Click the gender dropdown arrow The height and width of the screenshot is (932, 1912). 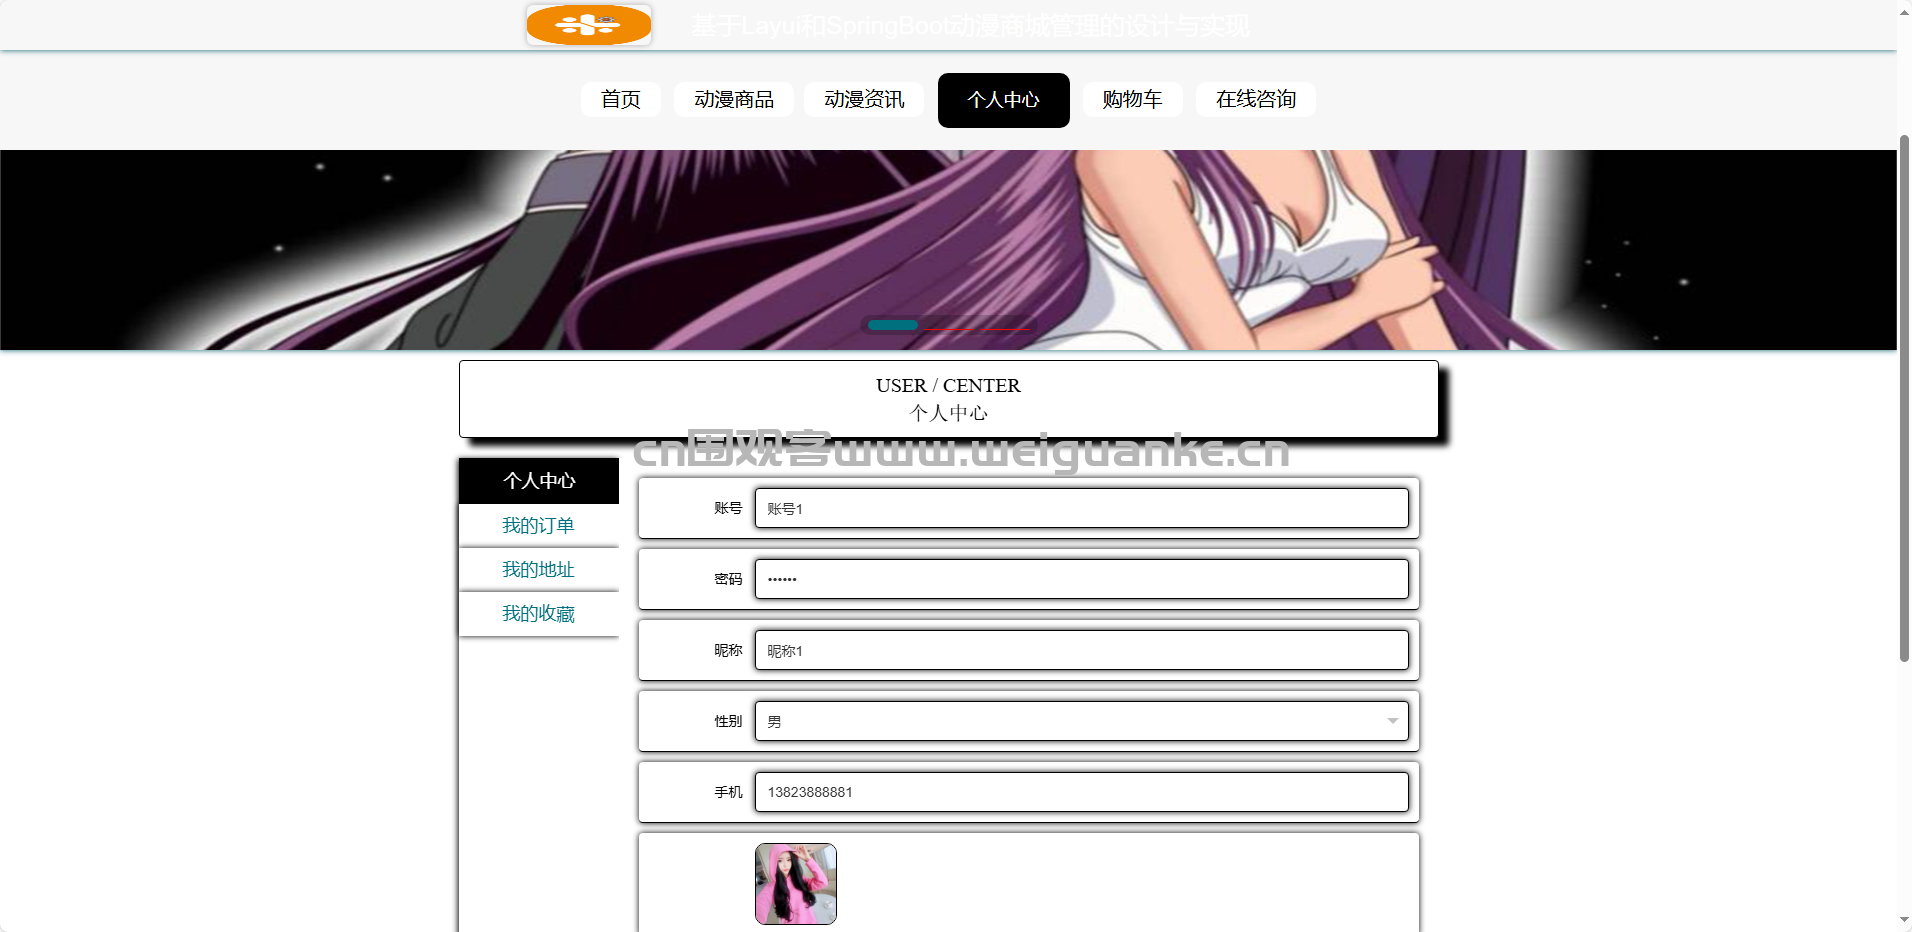click(x=1393, y=721)
